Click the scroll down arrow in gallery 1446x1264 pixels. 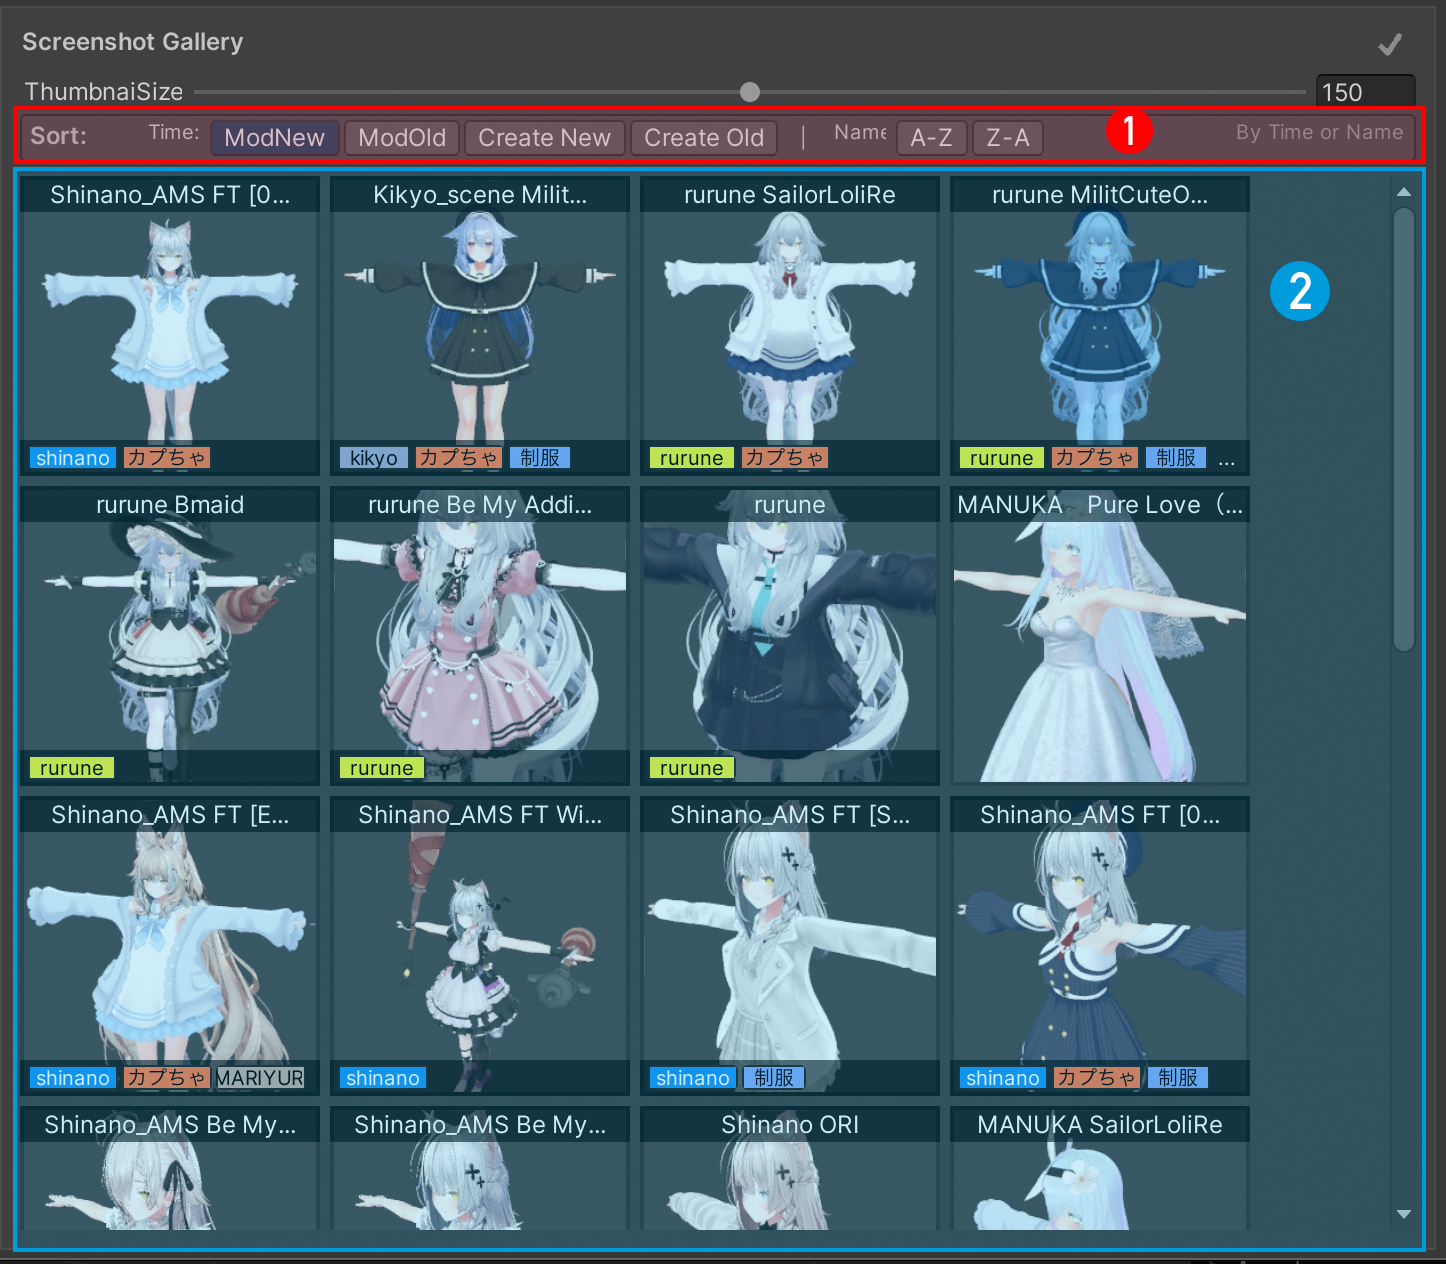pos(1404,1214)
